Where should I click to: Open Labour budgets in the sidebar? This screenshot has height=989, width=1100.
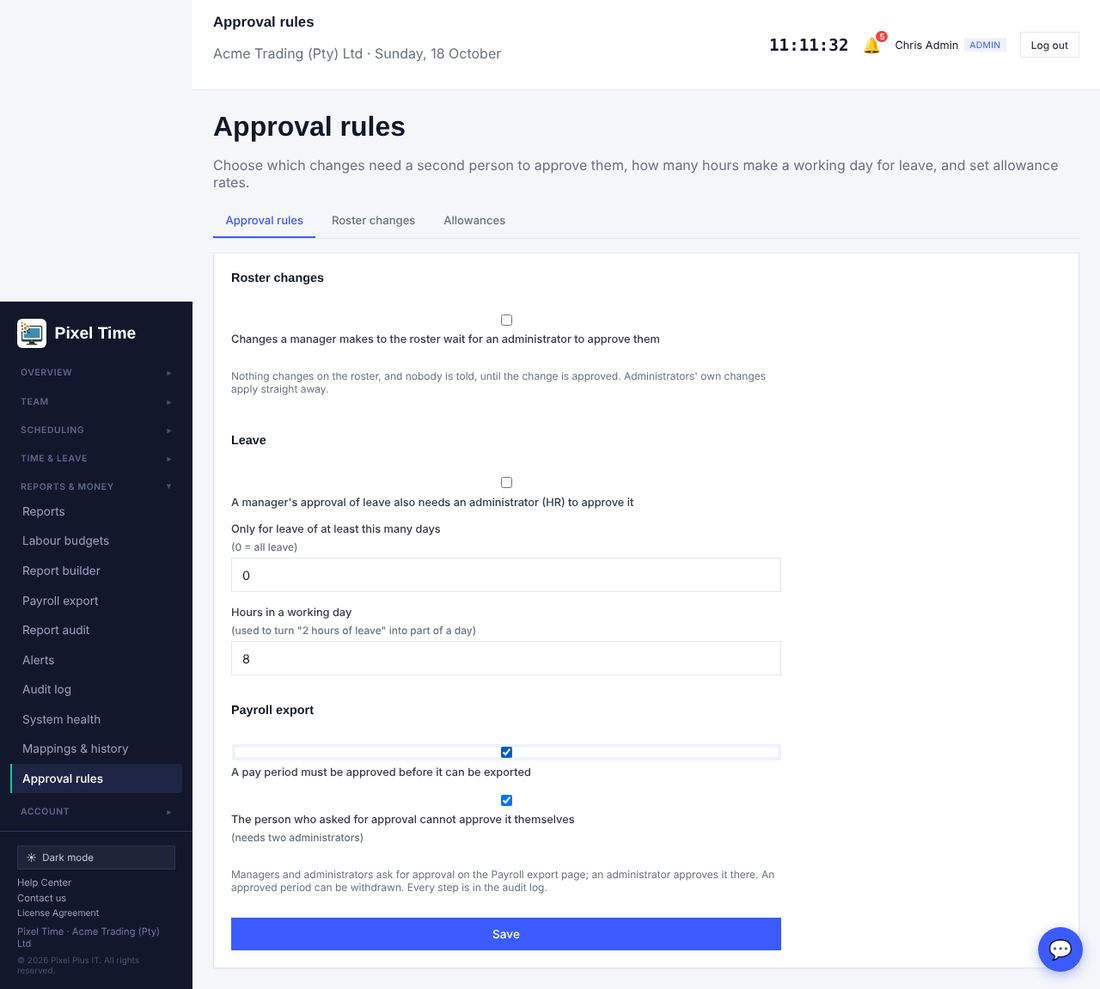(96, 541)
